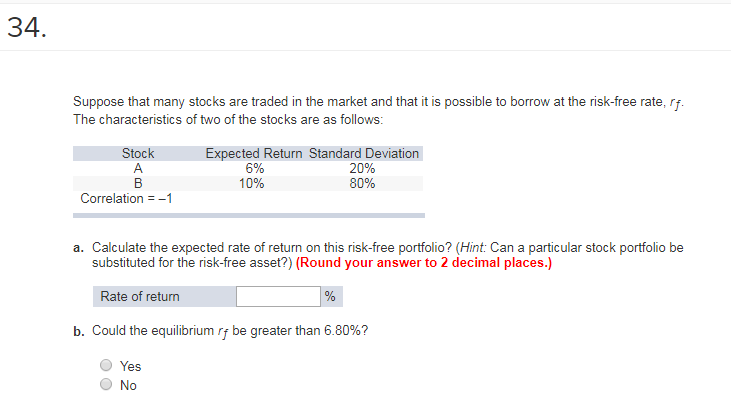Click the question number 34 heading

pos(27,28)
